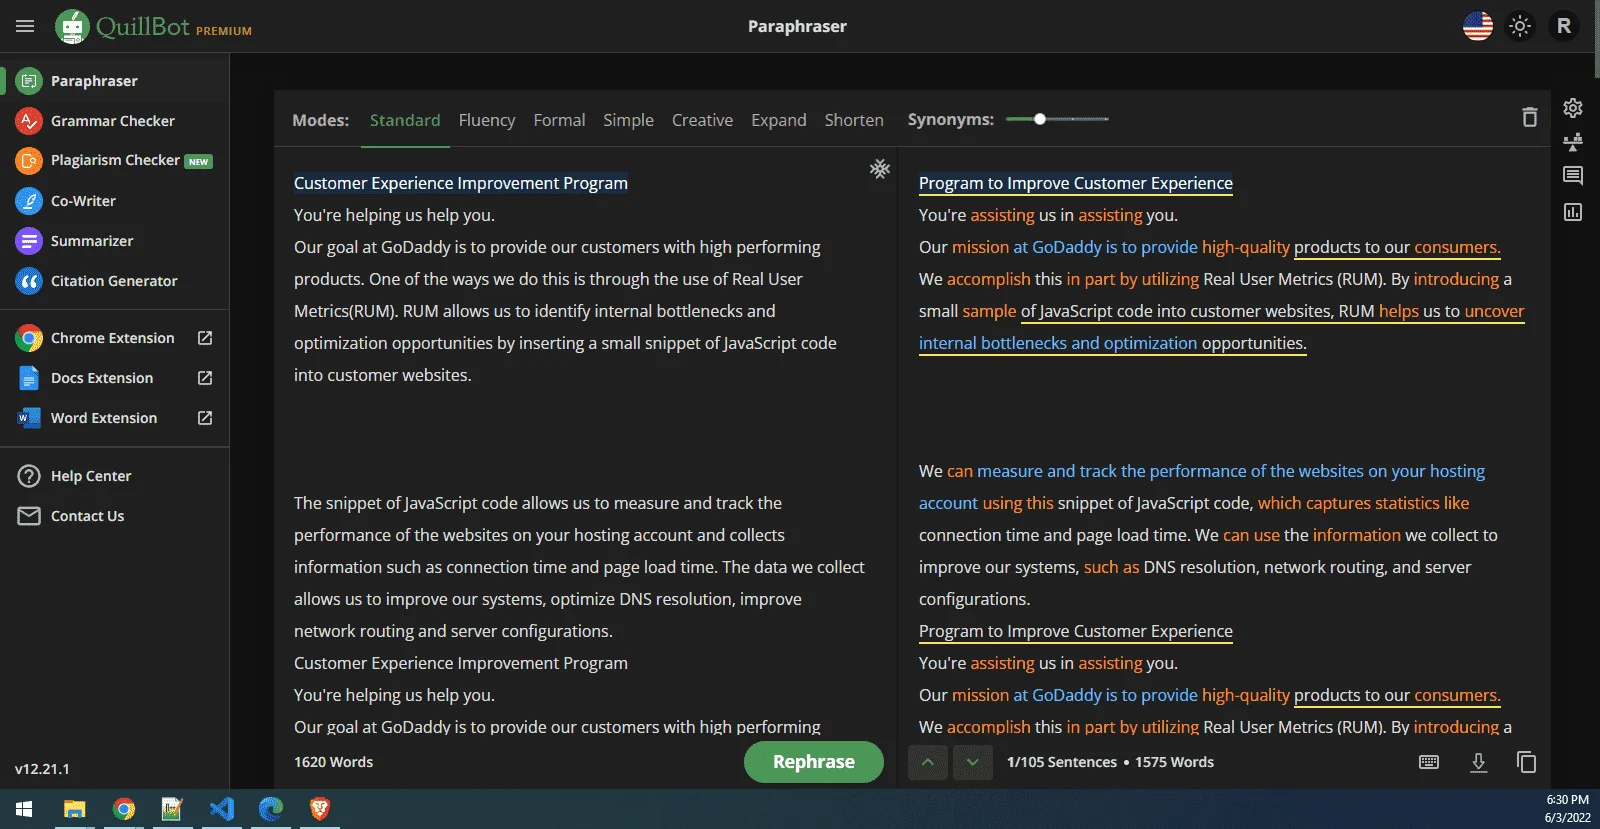Open the hotkeys keyboard icon

[1429, 762]
